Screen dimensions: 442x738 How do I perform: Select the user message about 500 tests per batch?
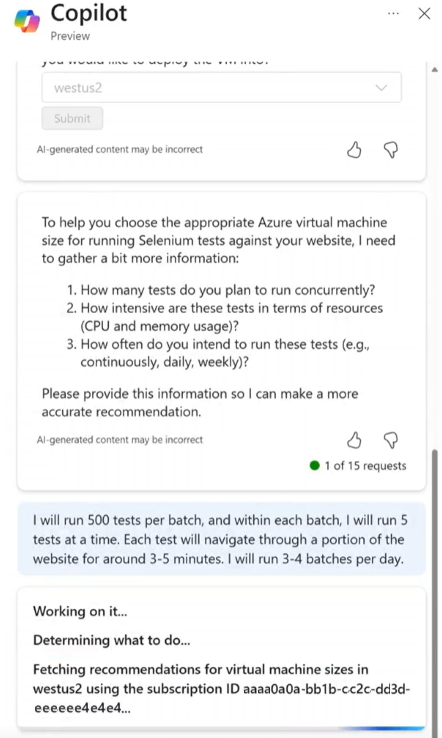pyautogui.click(x=221, y=539)
